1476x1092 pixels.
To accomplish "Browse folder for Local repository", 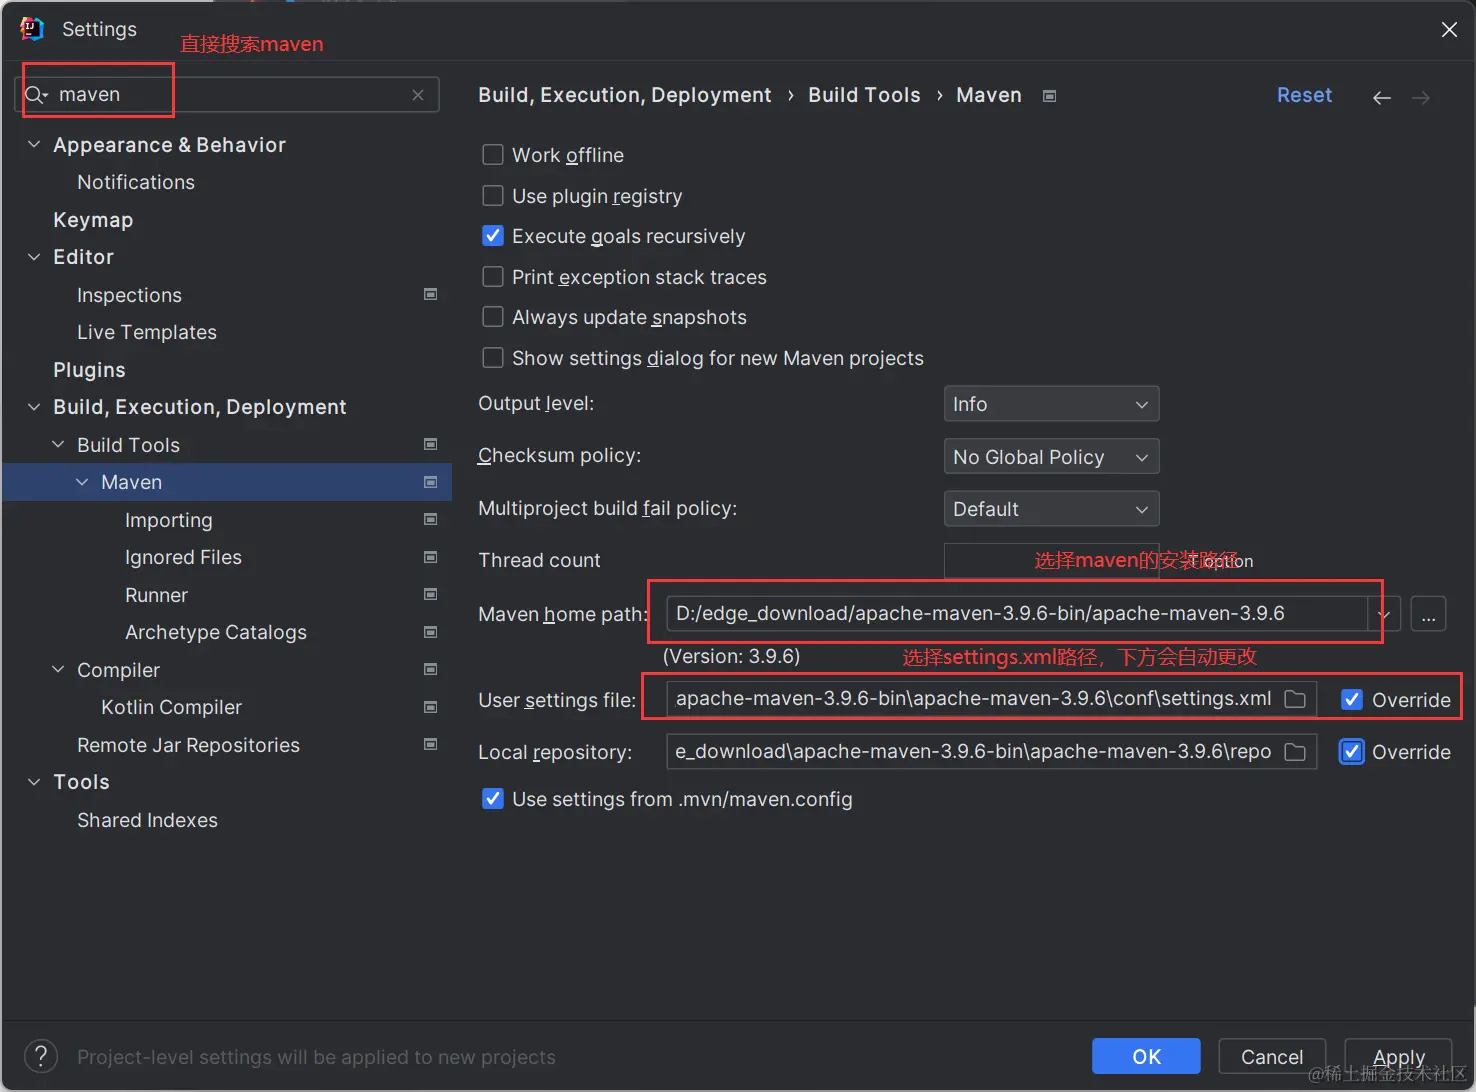I will [1295, 752].
